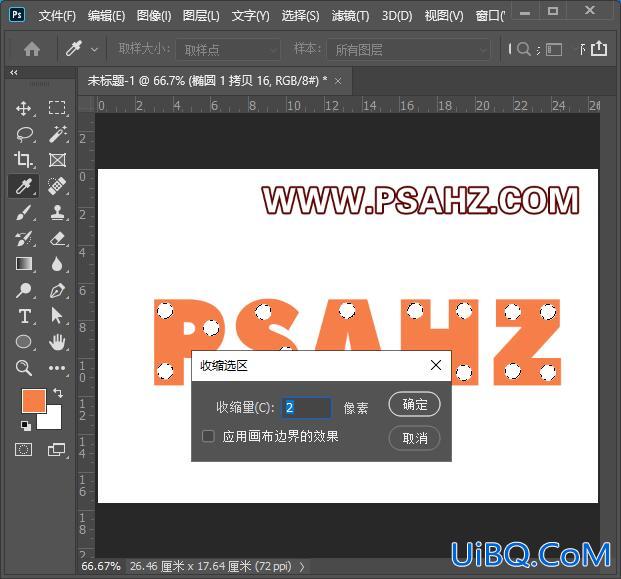Select the Hand tool
The width and height of the screenshot is (621, 579).
point(57,342)
